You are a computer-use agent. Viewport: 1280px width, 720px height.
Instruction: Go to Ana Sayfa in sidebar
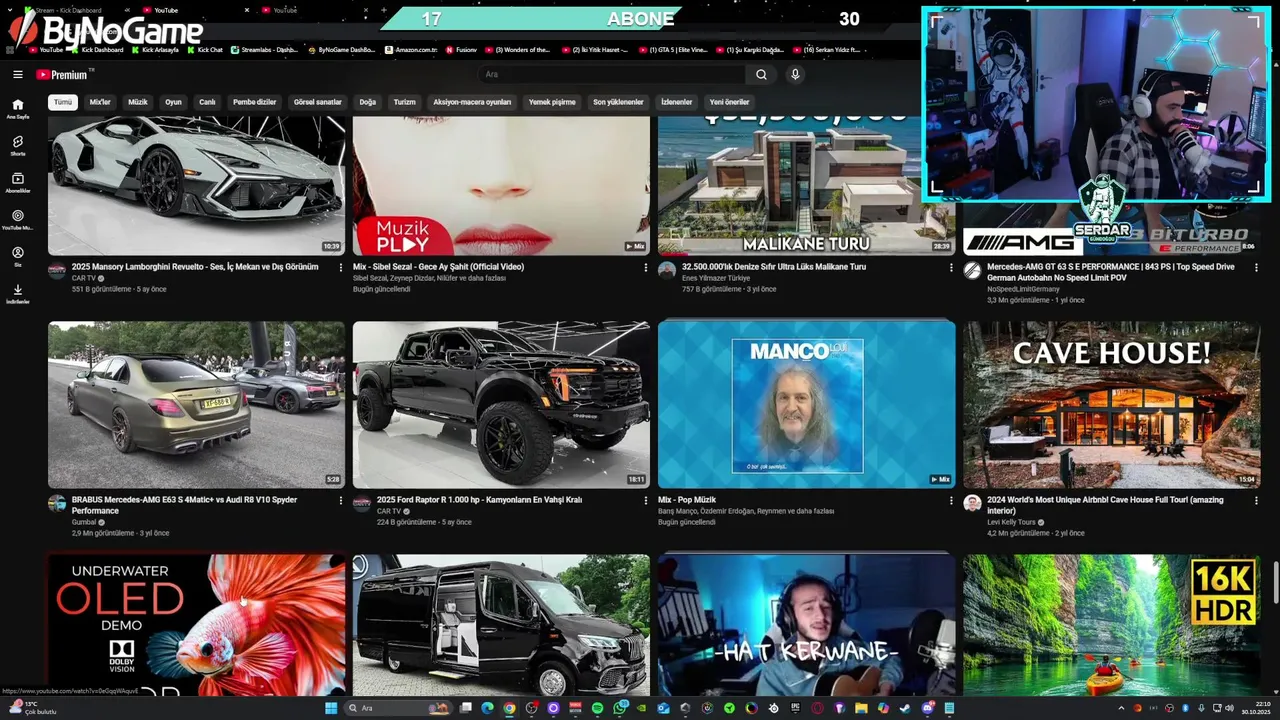(x=17, y=108)
